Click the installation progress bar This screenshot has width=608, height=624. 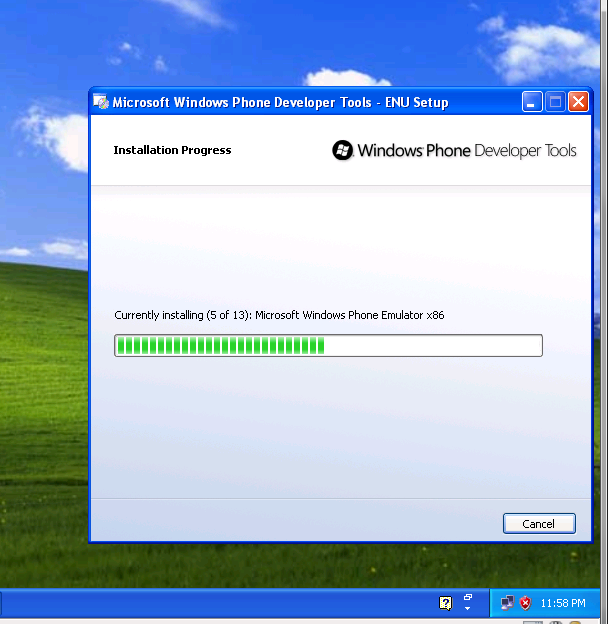328,346
